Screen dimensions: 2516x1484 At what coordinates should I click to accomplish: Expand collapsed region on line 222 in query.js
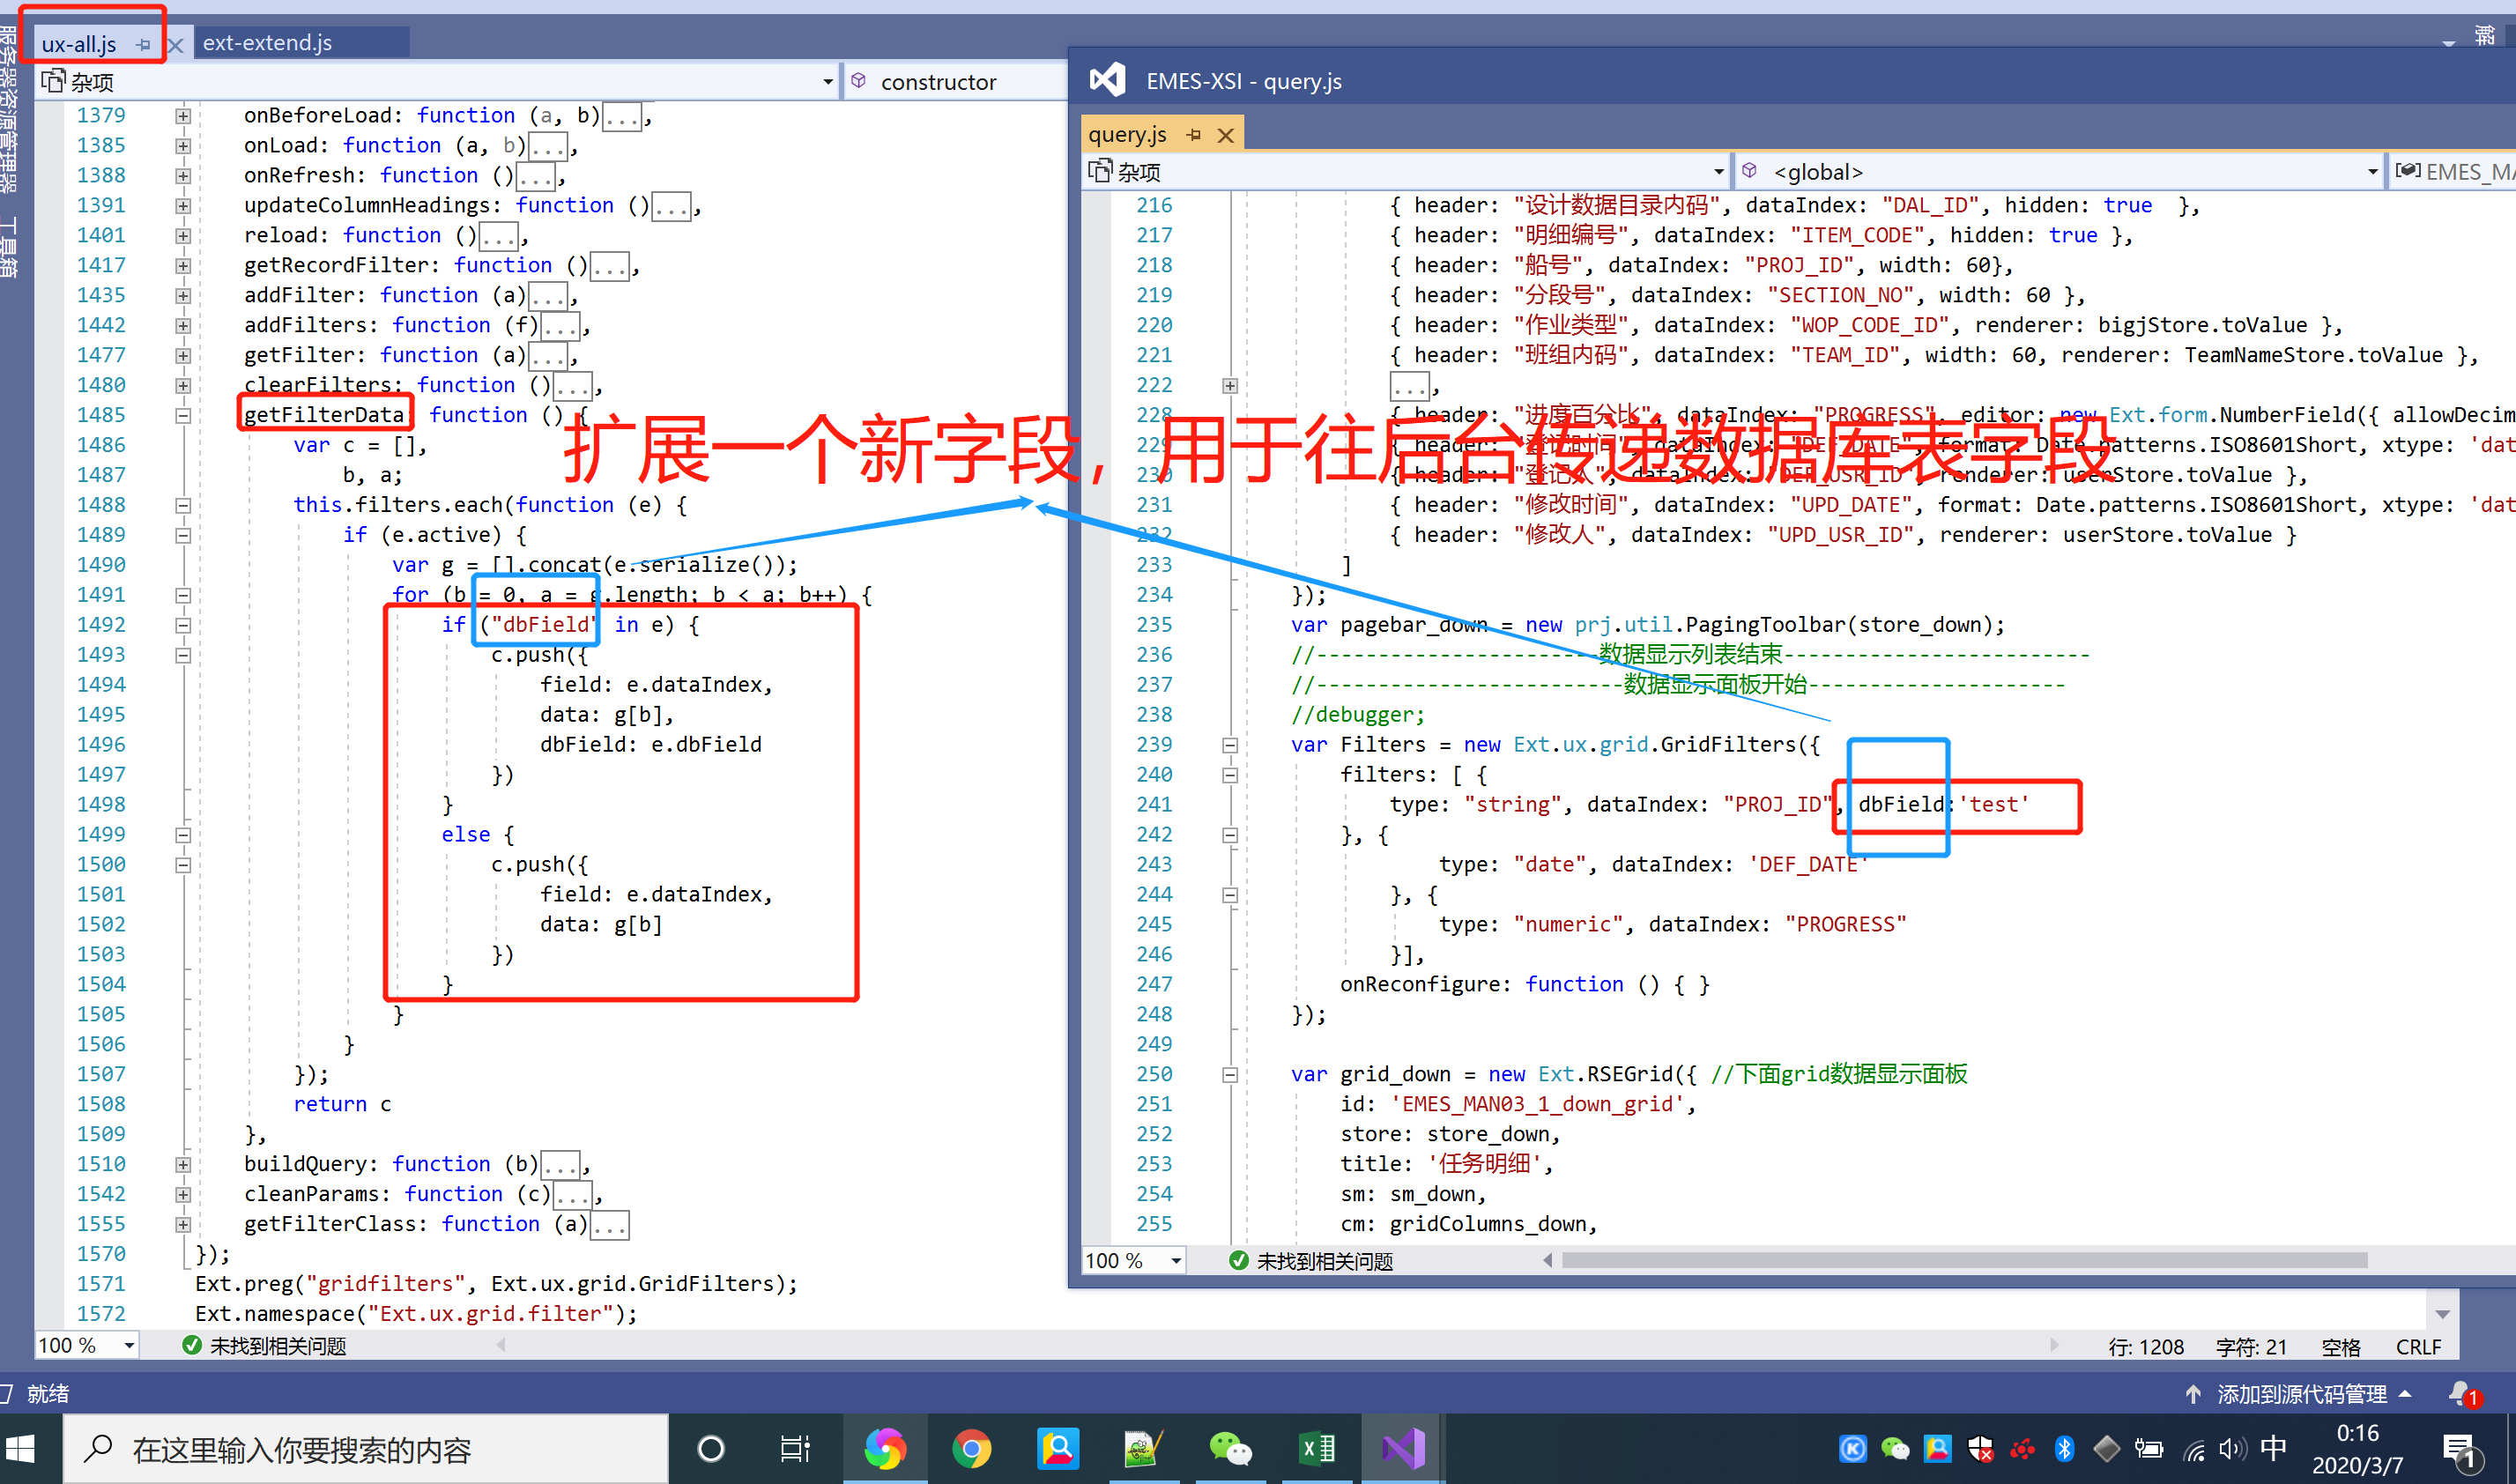[x=1230, y=386]
